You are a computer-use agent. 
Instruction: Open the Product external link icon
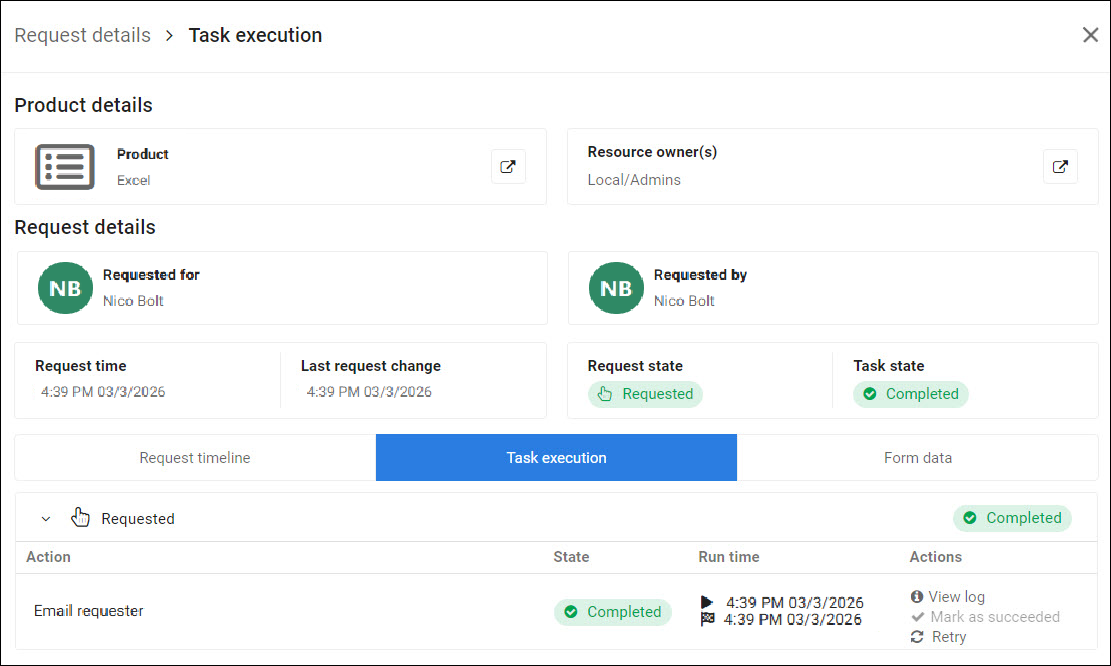tap(508, 167)
